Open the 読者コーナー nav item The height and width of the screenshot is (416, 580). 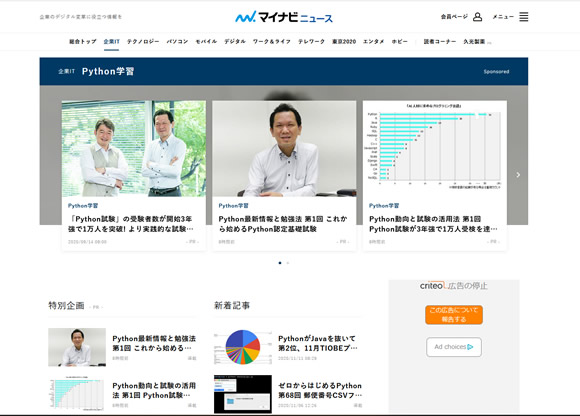440,41
